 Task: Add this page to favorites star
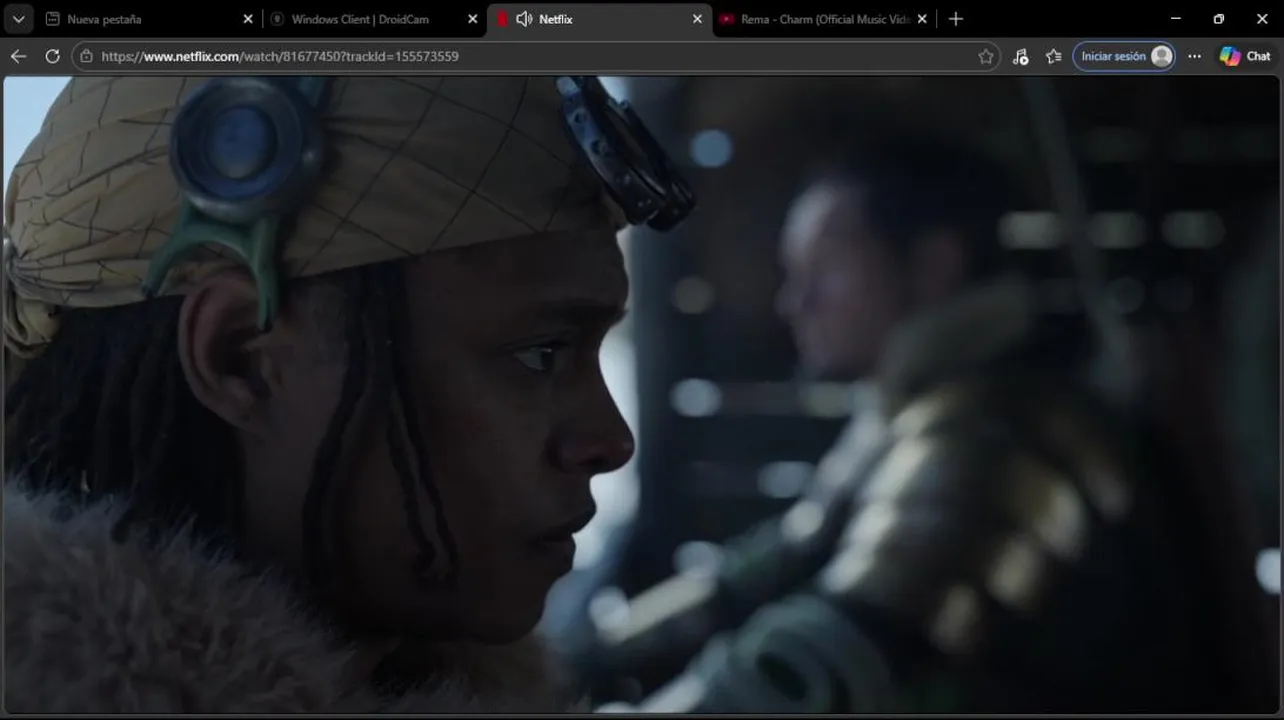[x=986, y=57]
